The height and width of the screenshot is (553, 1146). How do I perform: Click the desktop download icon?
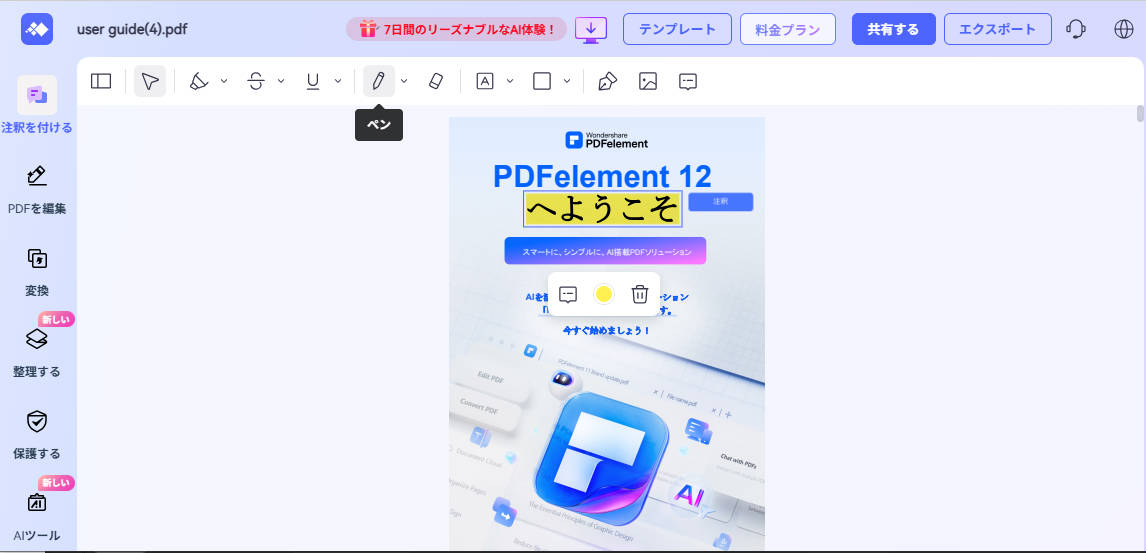coord(591,30)
